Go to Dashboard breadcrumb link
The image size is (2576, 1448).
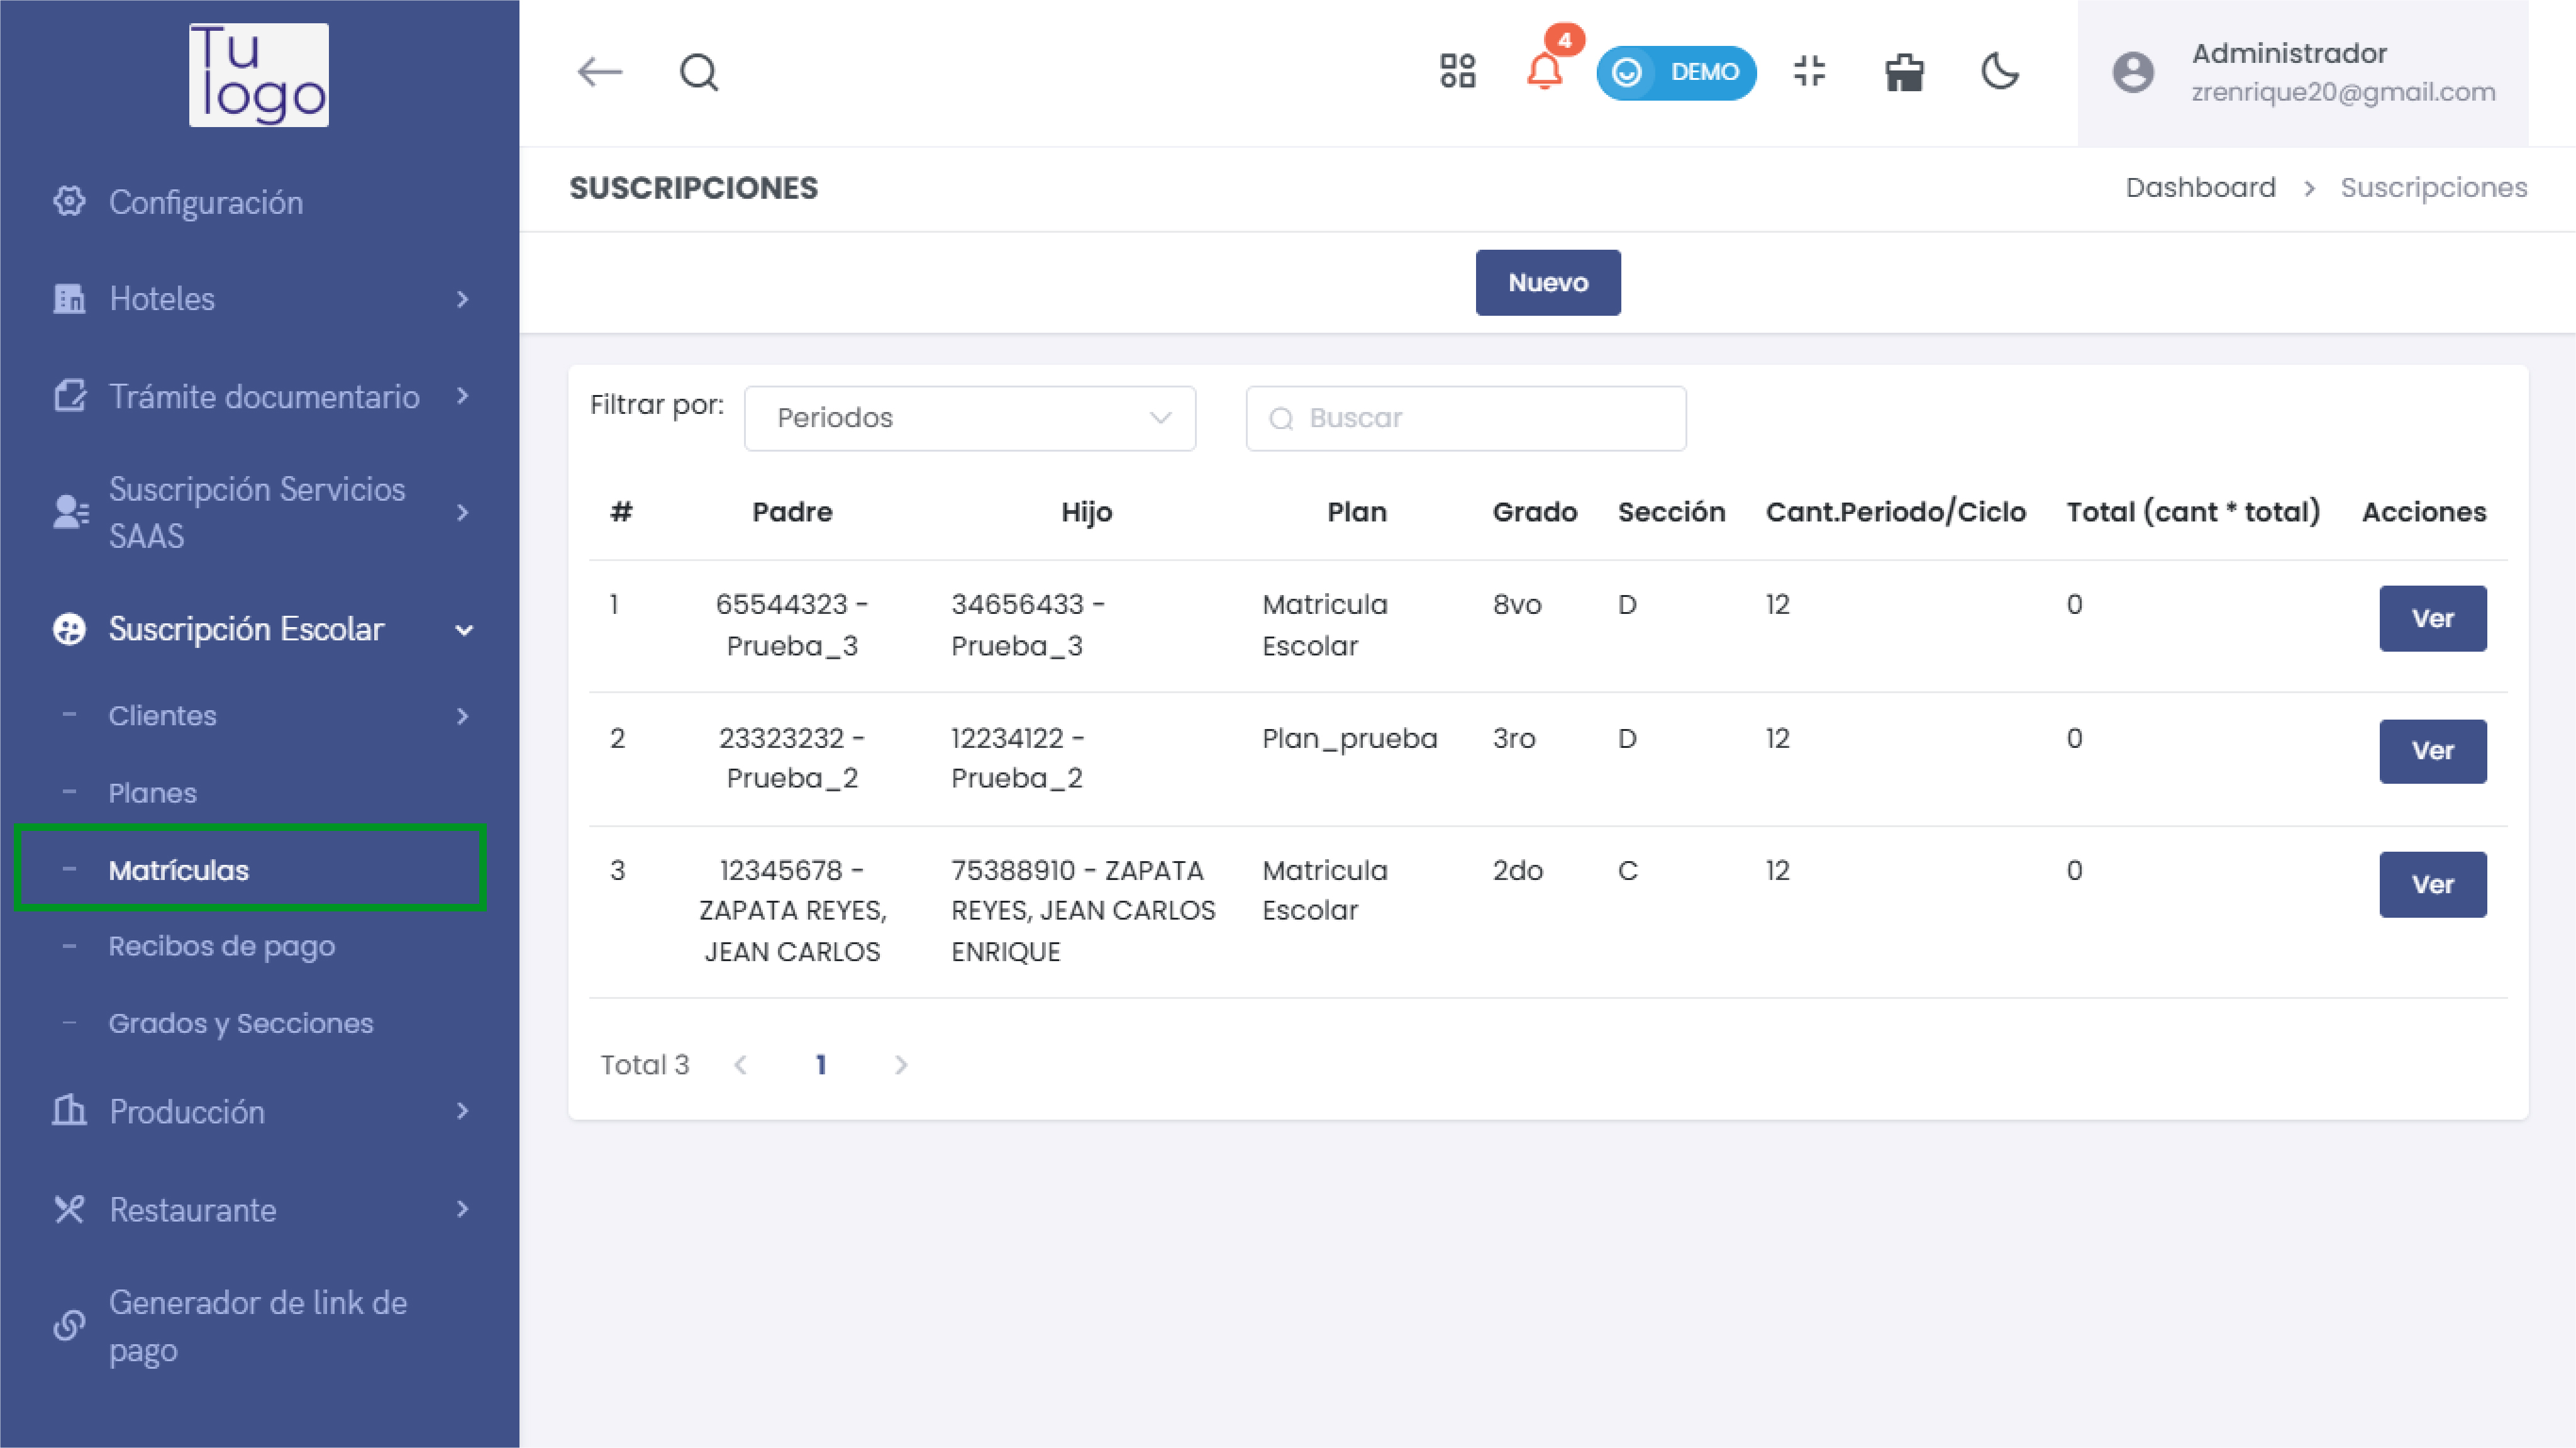2200,188
